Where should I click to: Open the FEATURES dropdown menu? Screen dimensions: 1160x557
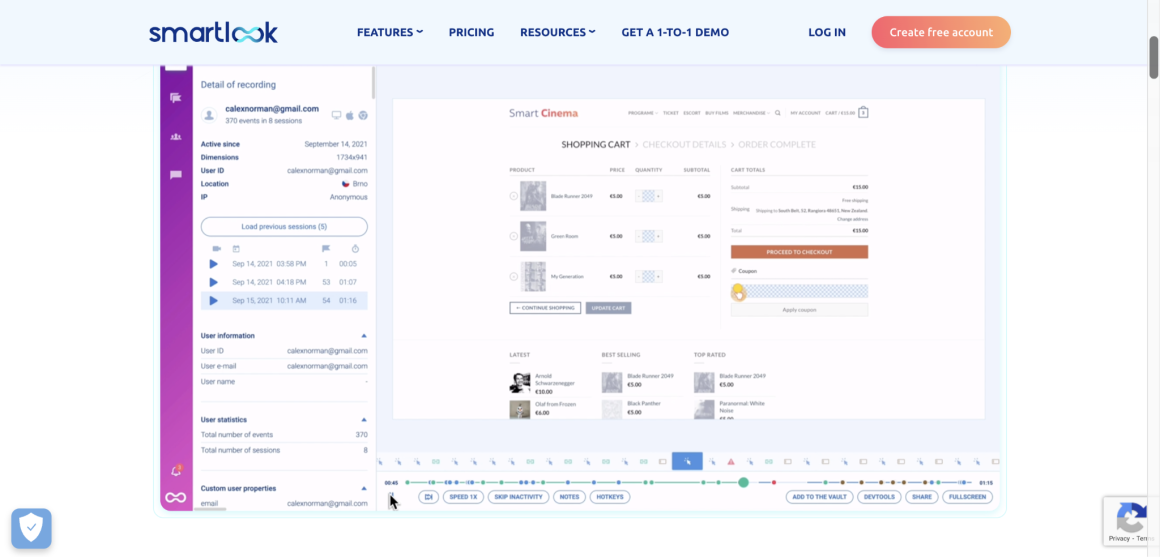(x=390, y=33)
